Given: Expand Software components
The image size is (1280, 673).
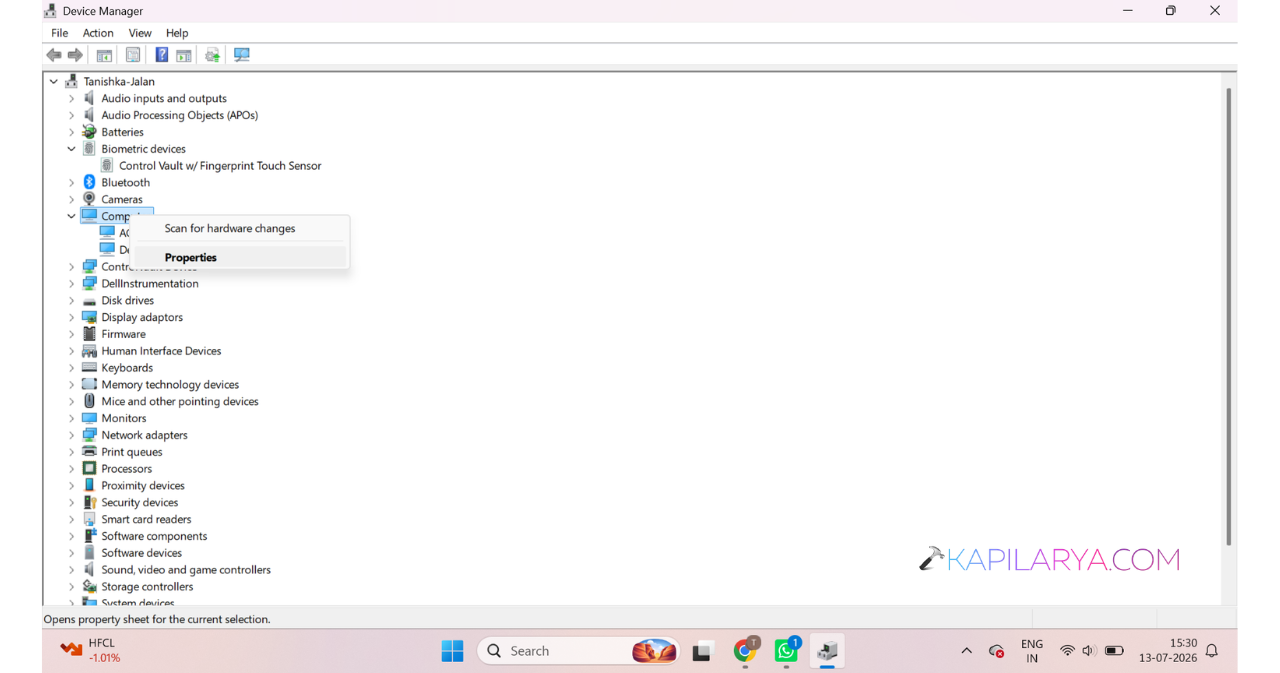Looking at the screenshot, I should tap(71, 536).
